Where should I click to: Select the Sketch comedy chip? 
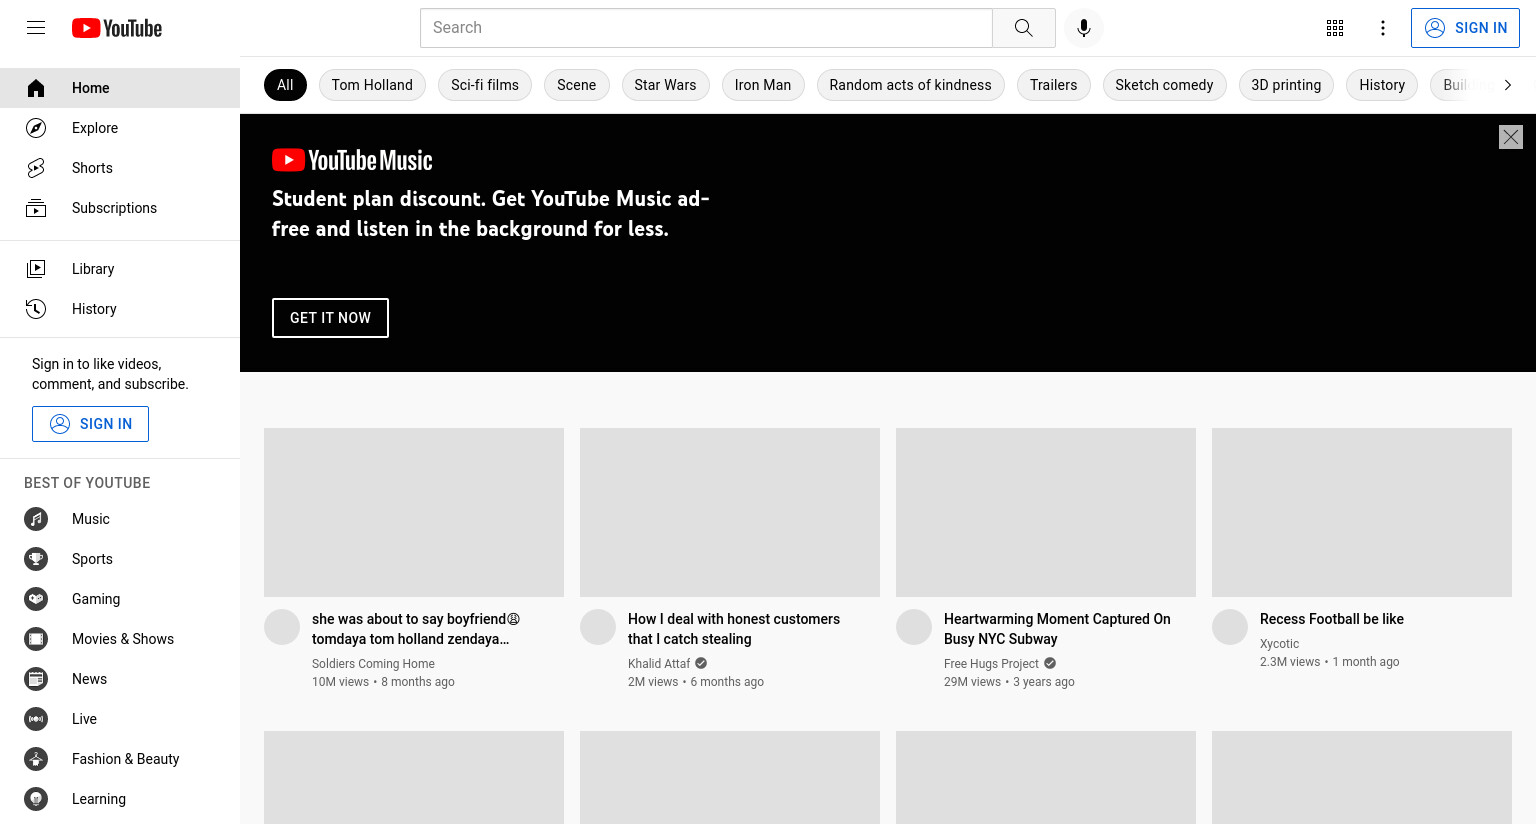(1164, 85)
